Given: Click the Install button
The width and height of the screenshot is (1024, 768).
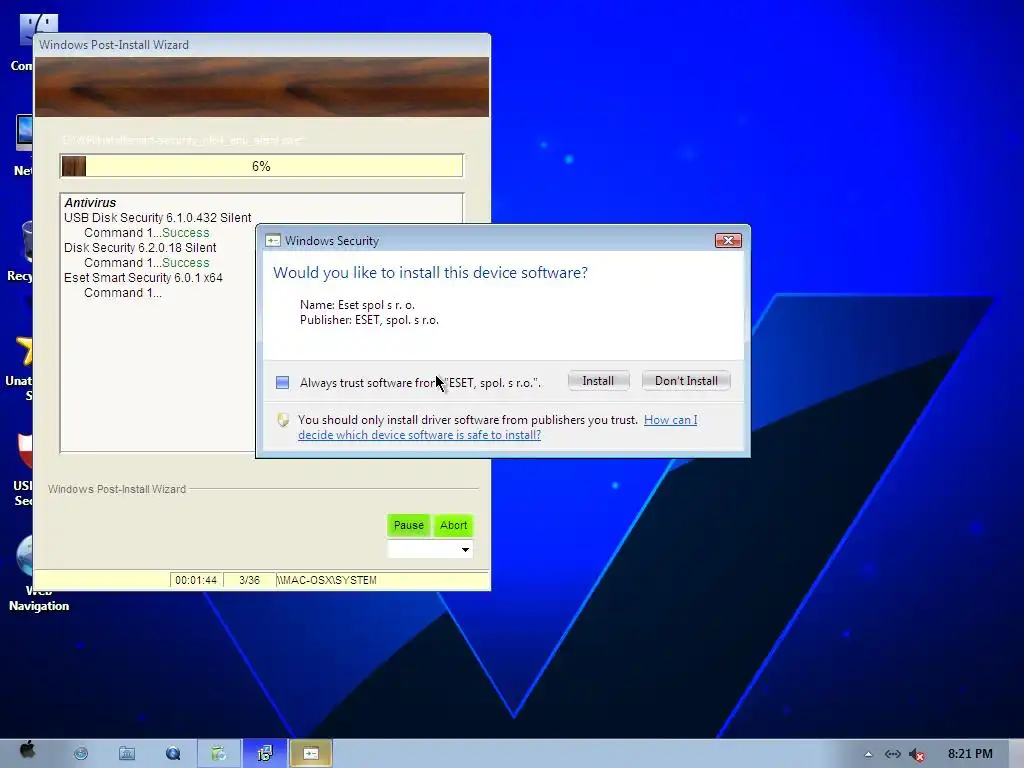Looking at the screenshot, I should pyautogui.click(x=598, y=381).
